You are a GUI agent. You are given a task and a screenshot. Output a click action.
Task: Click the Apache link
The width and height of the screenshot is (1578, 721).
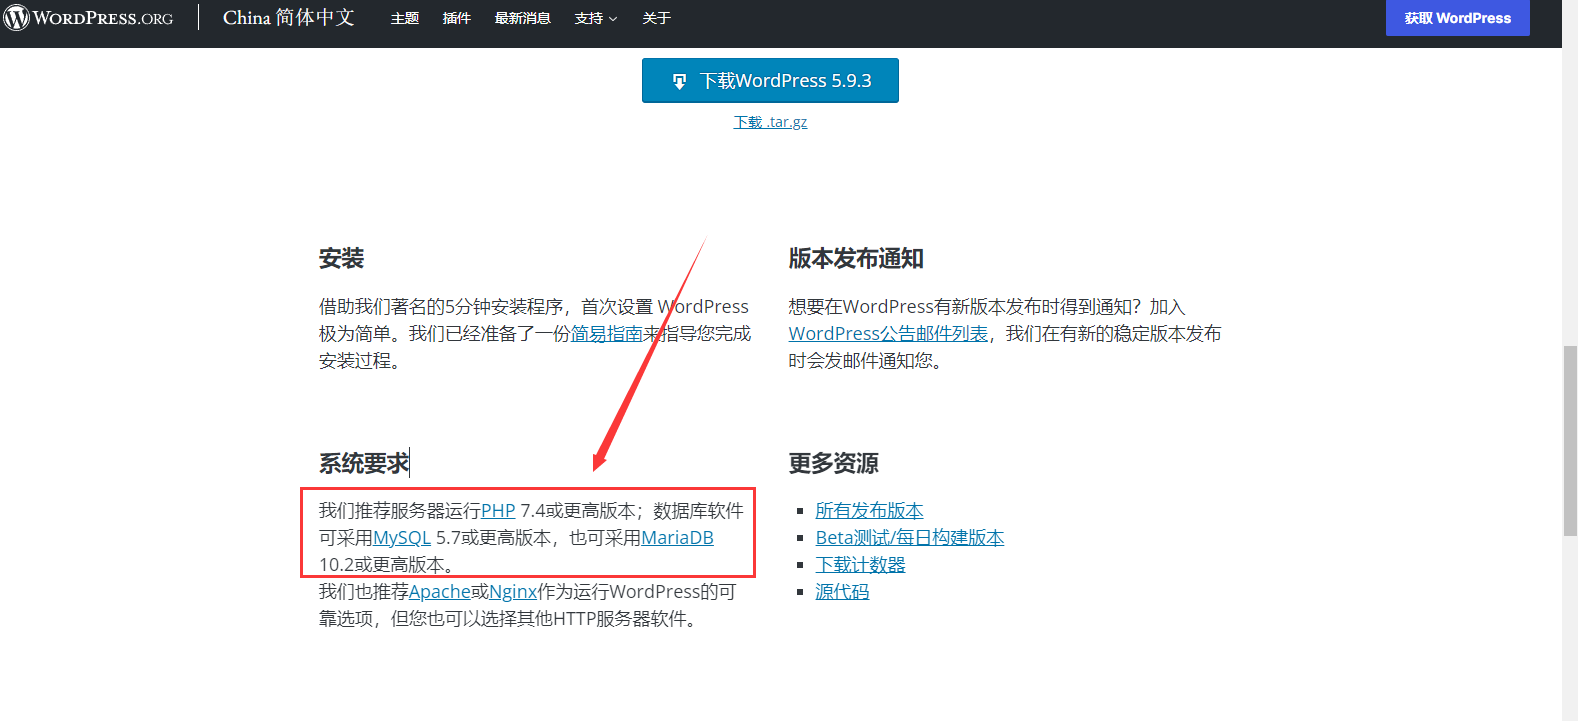click(439, 592)
